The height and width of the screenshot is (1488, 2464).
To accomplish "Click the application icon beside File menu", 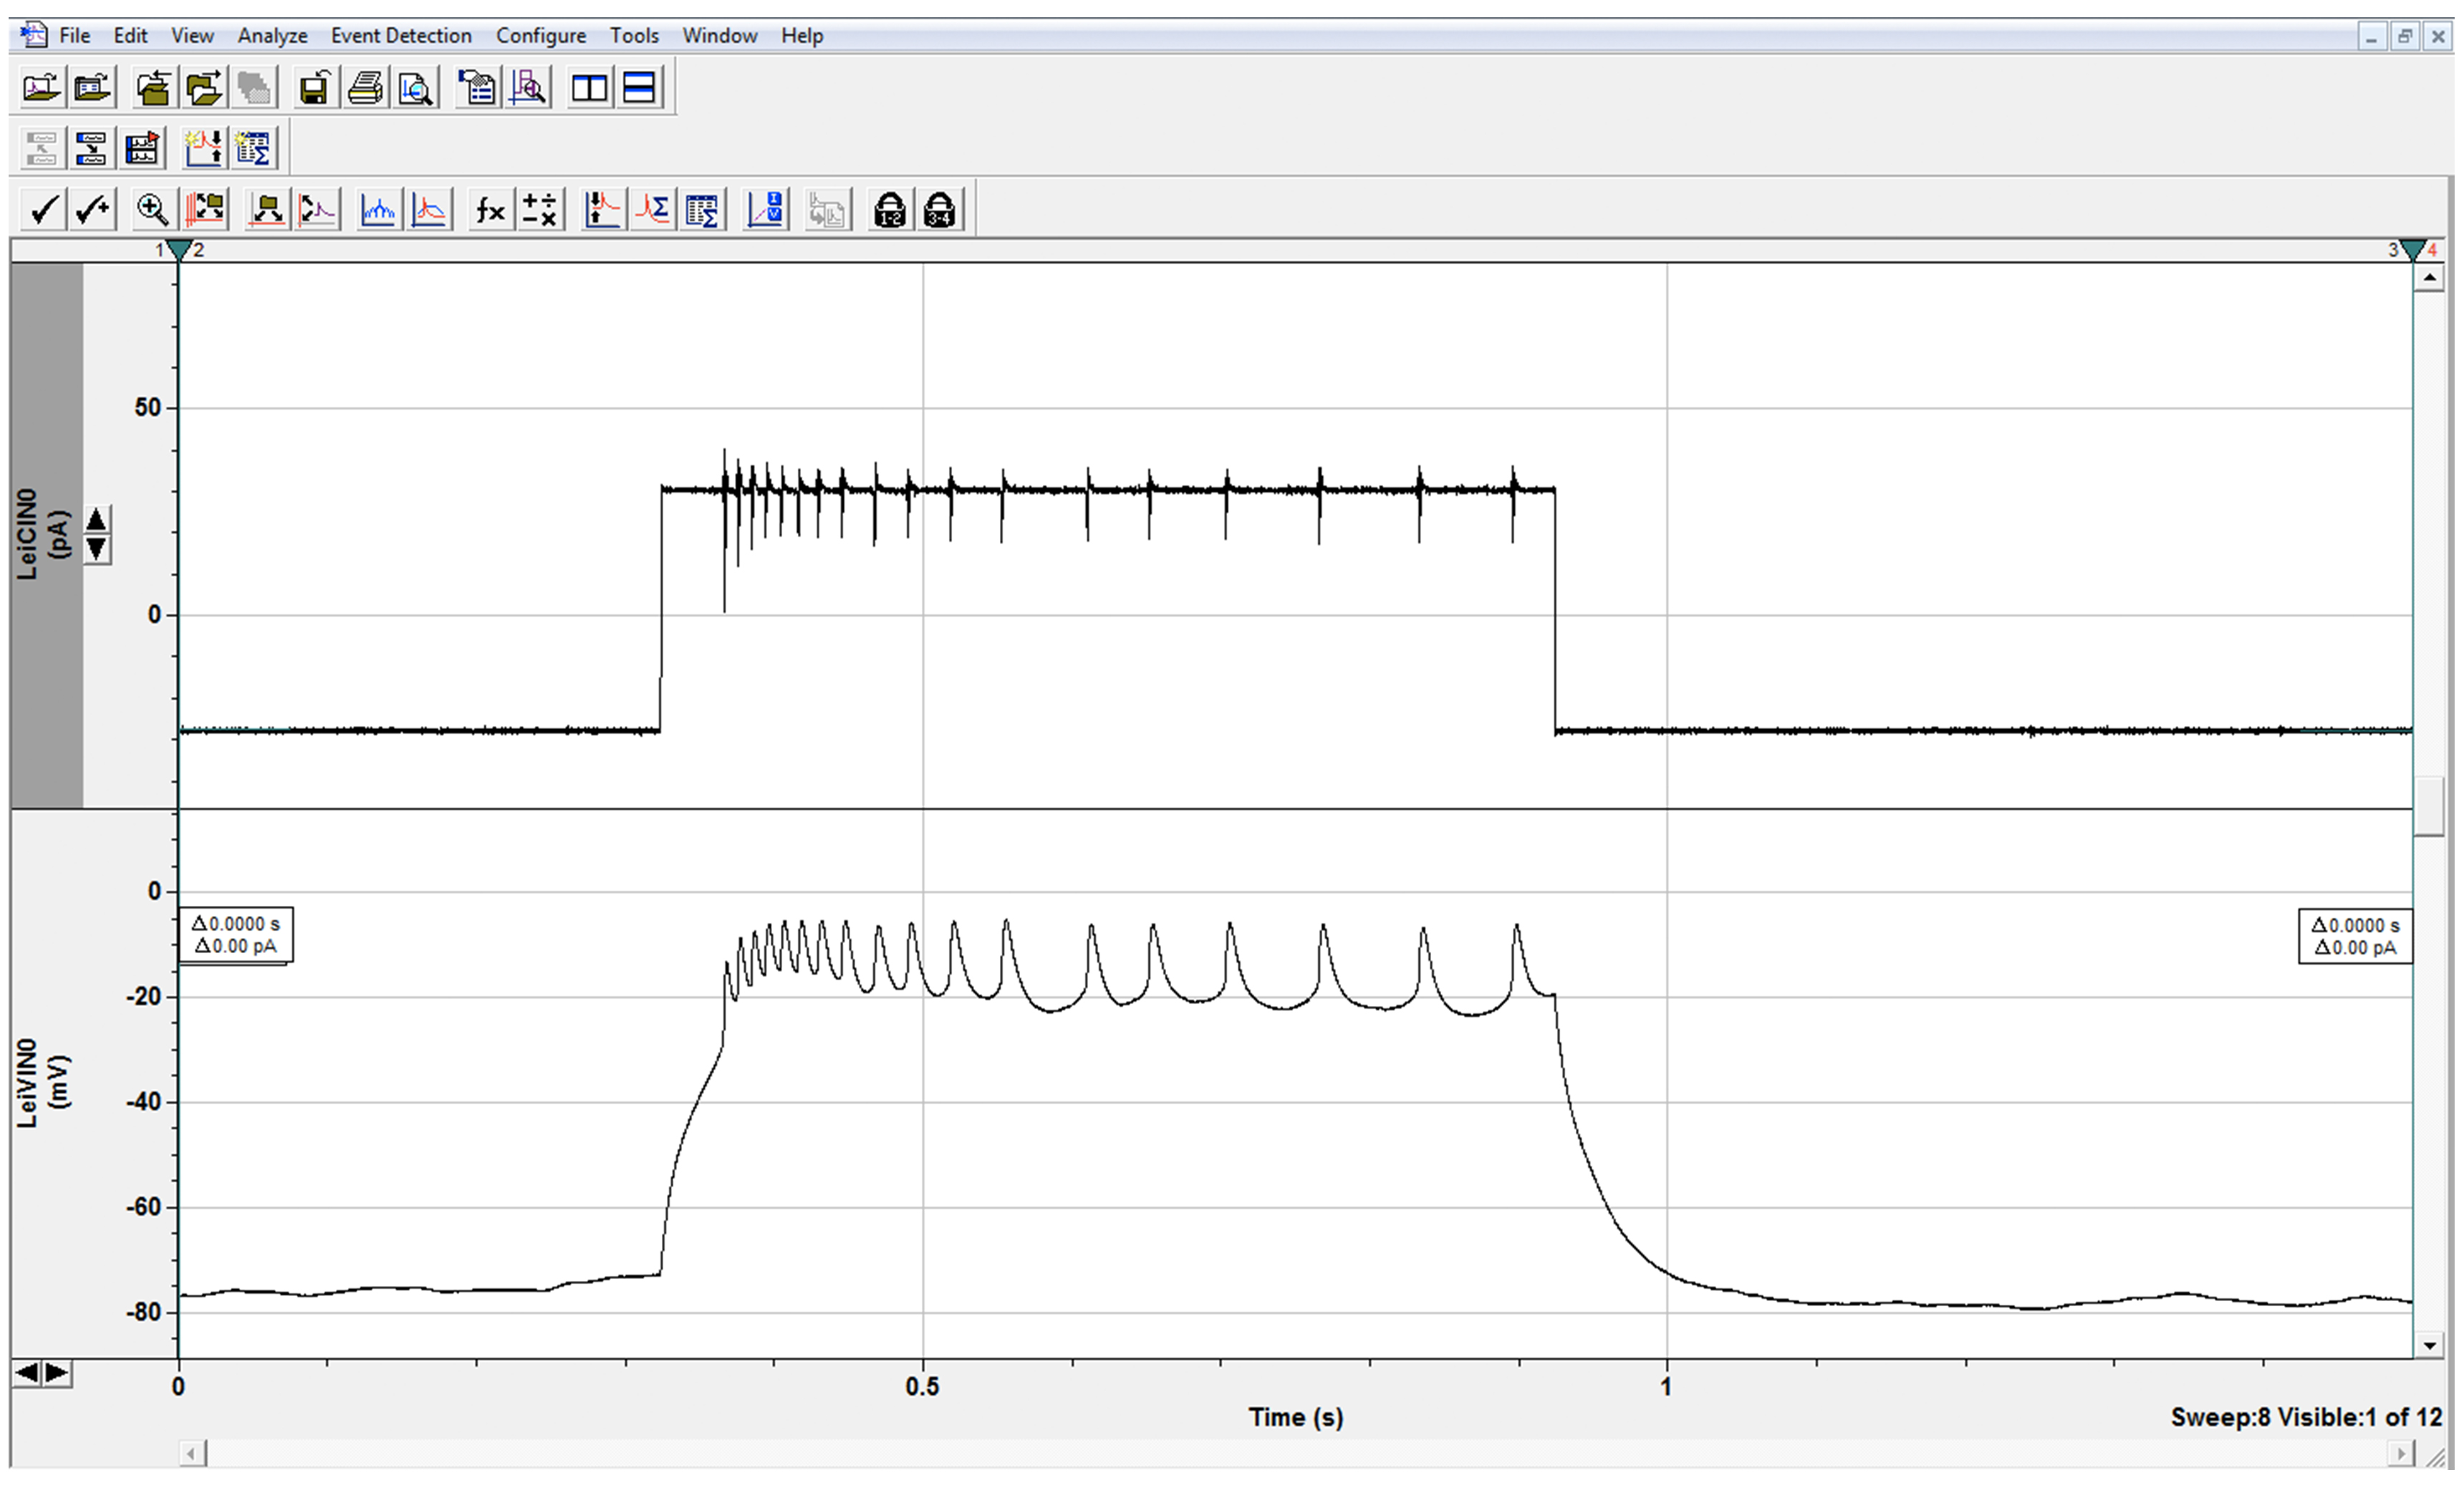I will (34, 35).
